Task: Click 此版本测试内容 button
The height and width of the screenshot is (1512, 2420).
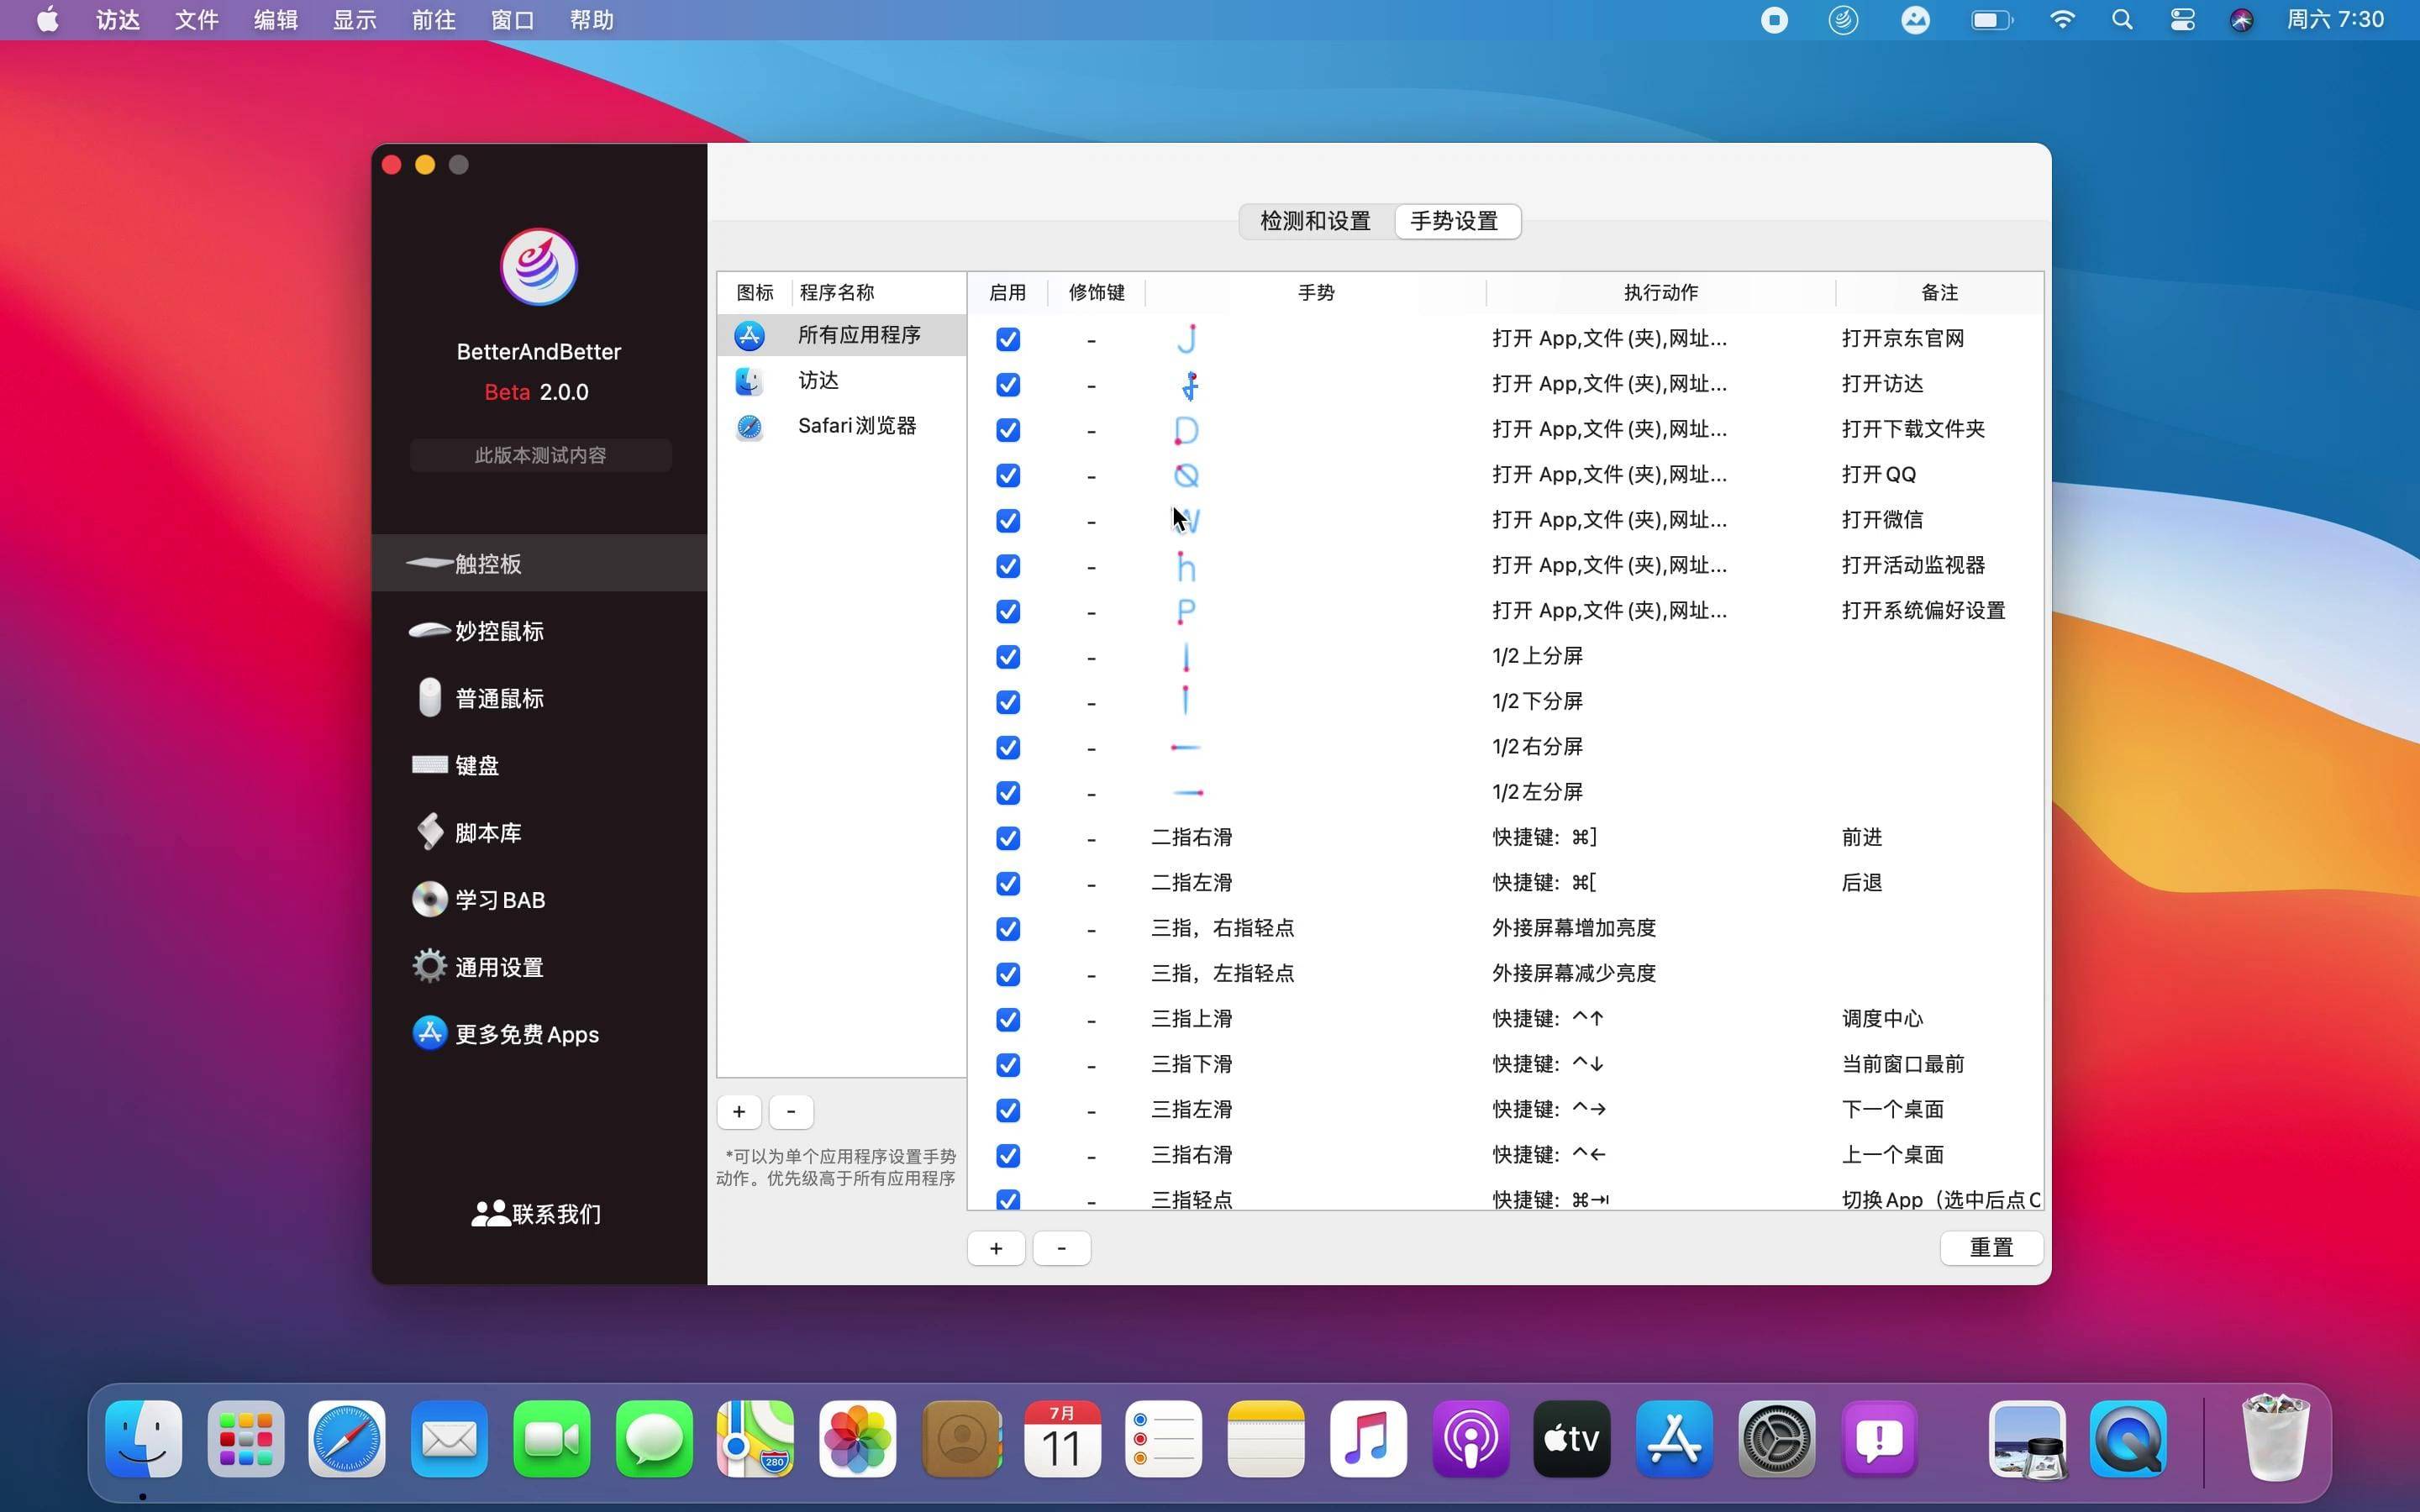Action: pos(540,455)
